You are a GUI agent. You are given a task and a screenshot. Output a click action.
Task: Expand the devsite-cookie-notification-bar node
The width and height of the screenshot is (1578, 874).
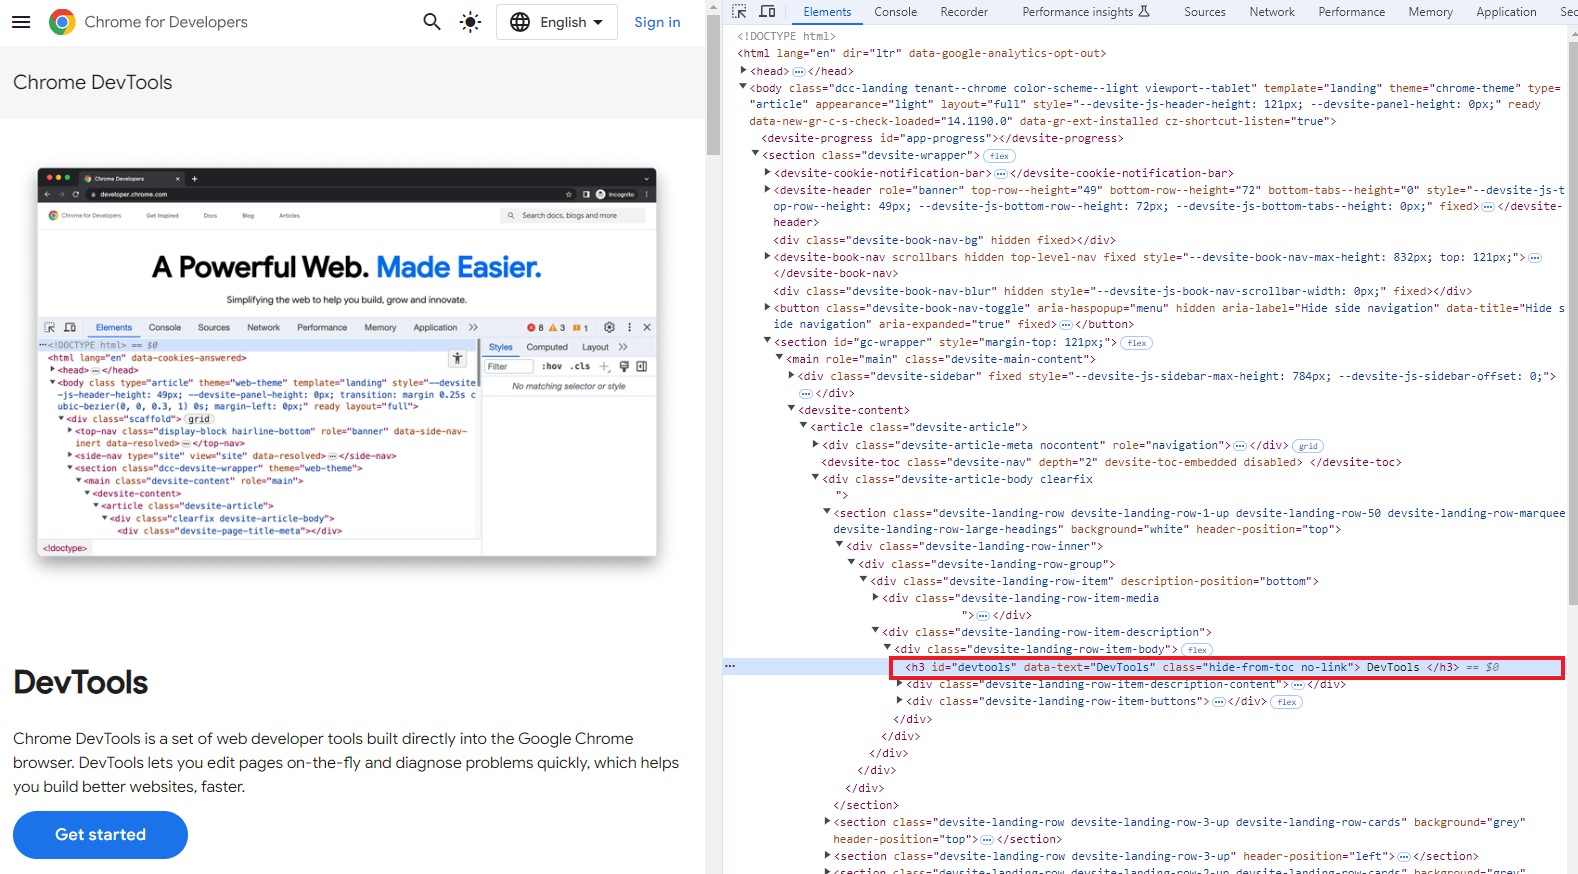coord(767,172)
